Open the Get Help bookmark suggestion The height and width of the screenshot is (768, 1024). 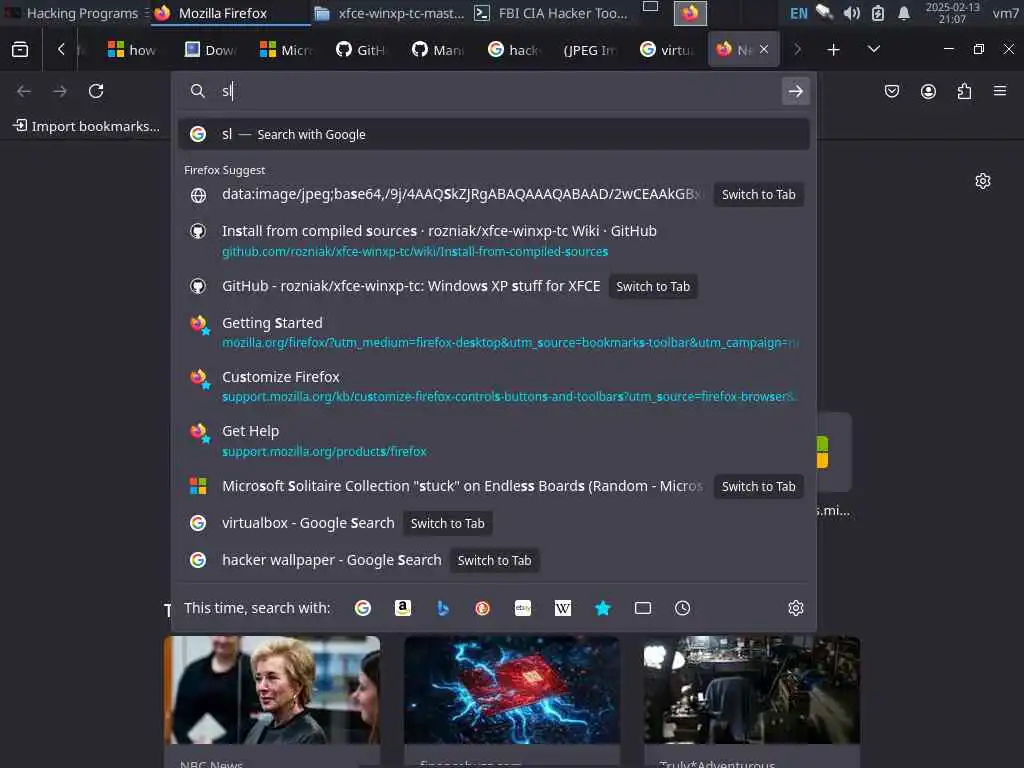[x=494, y=440]
